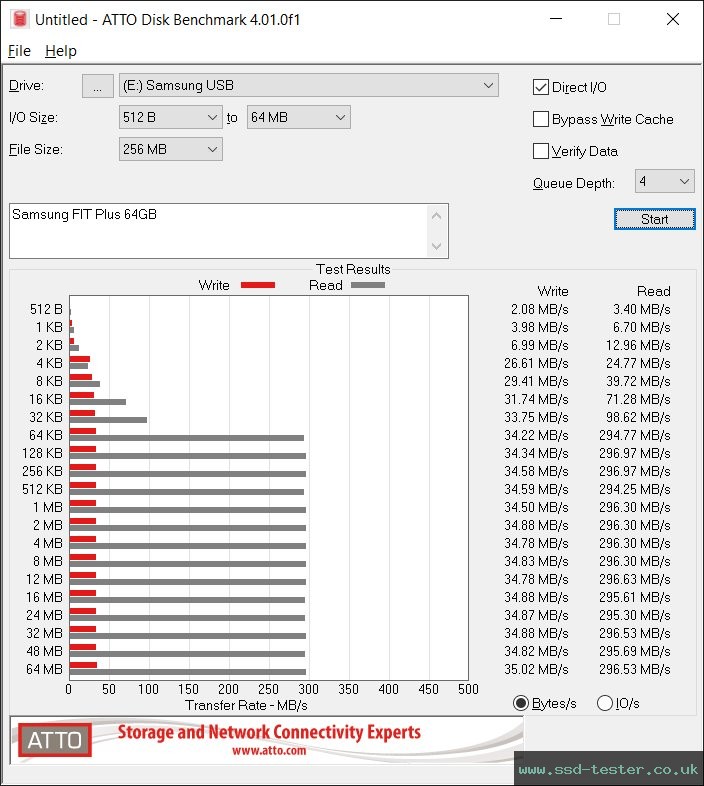The height and width of the screenshot is (786, 704).
Task: Click the 24.77 MB/s read value
Action: pos(638,363)
